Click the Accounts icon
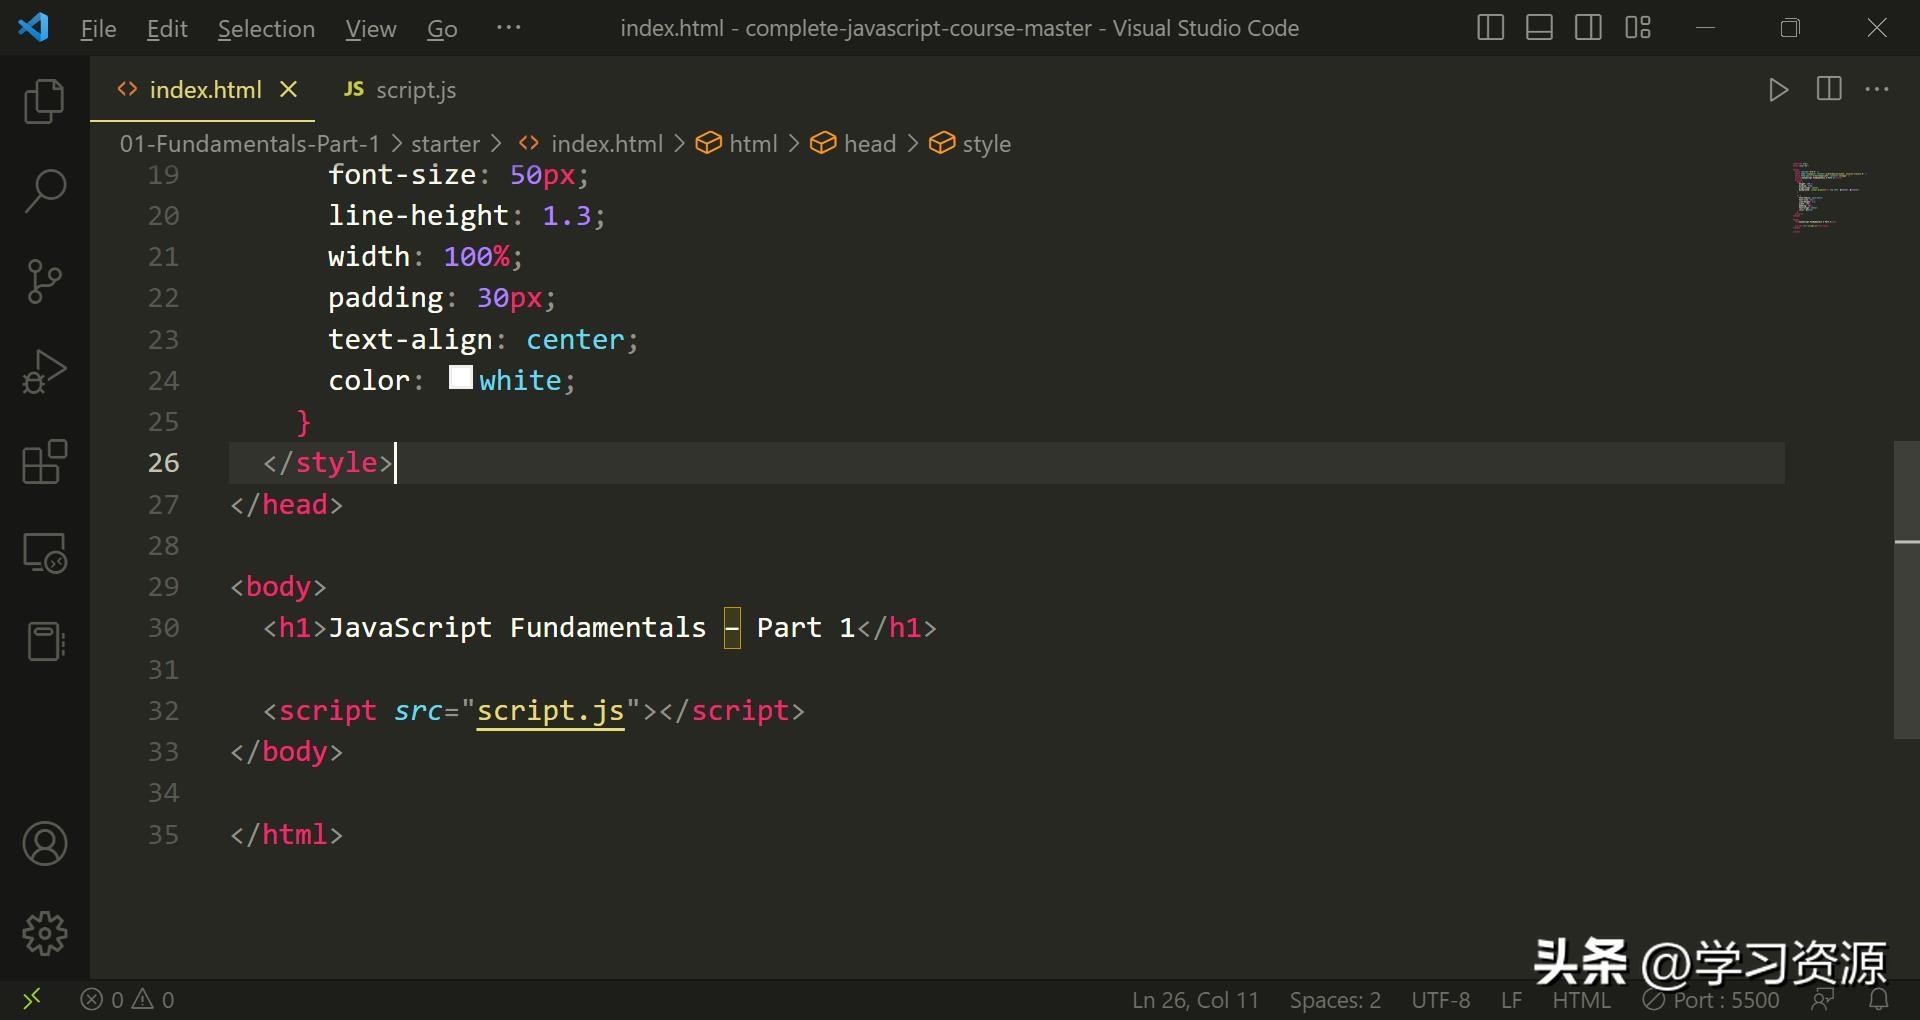Image resolution: width=1920 pixels, height=1020 pixels. [44, 844]
